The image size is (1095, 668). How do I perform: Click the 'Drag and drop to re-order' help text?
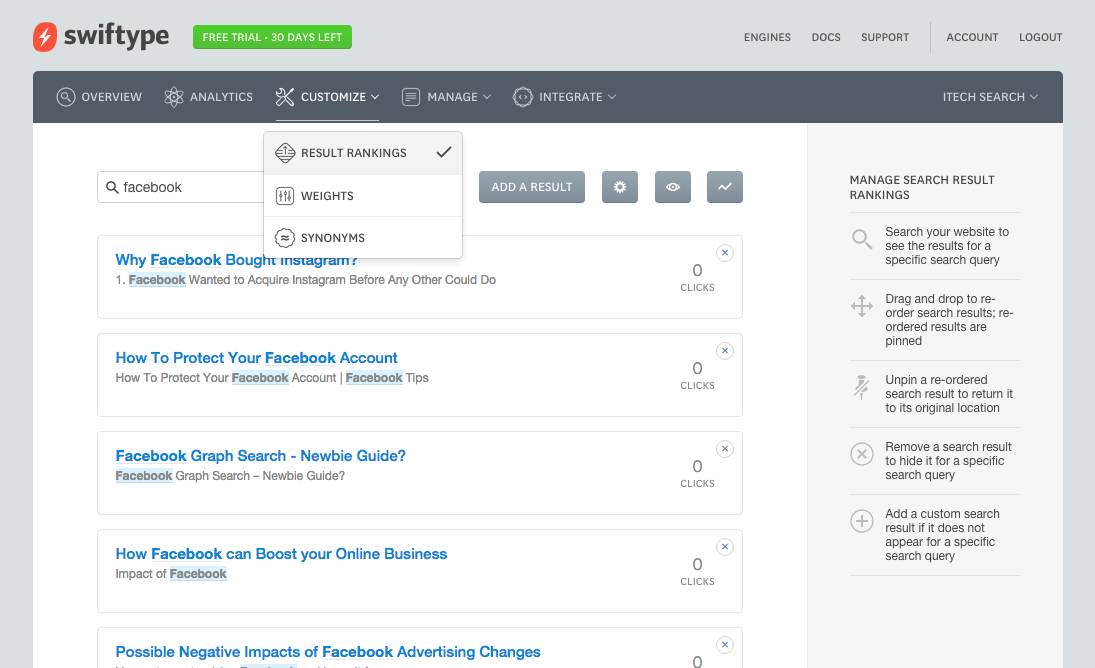(949, 320)
